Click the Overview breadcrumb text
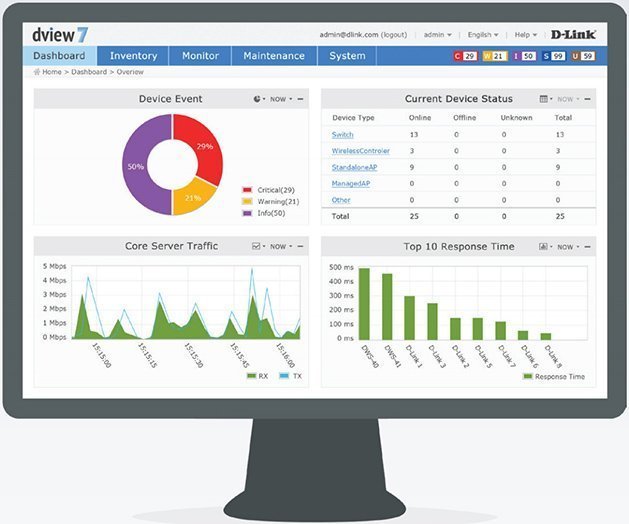This screenshot has width=629, height=524. (x=130, y=72)
